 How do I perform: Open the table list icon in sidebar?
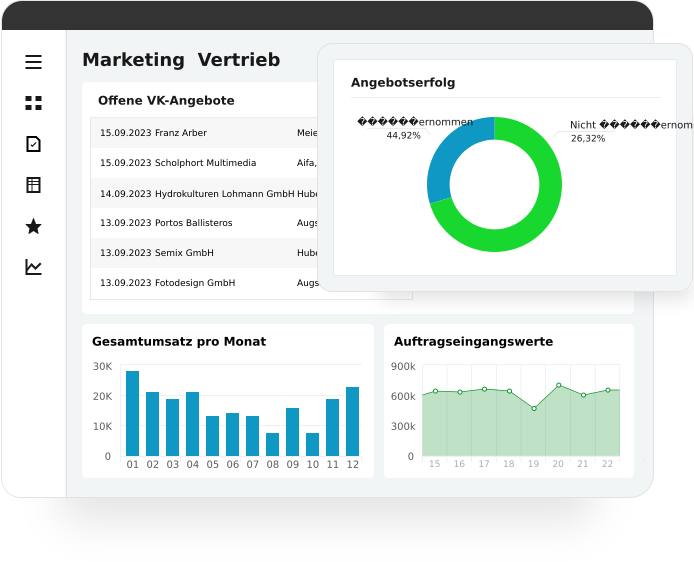34,185
